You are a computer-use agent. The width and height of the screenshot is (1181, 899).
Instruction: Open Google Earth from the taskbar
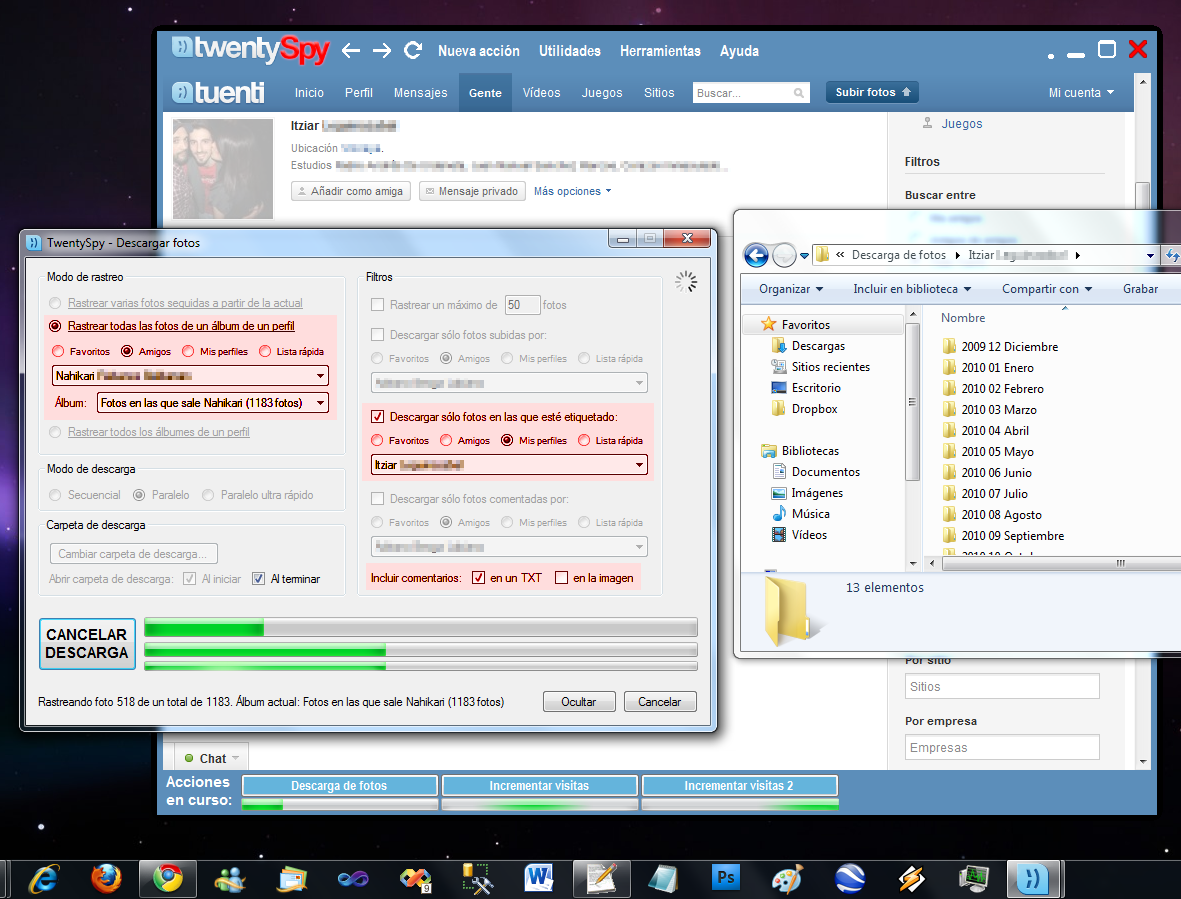[x=849, y=879]
